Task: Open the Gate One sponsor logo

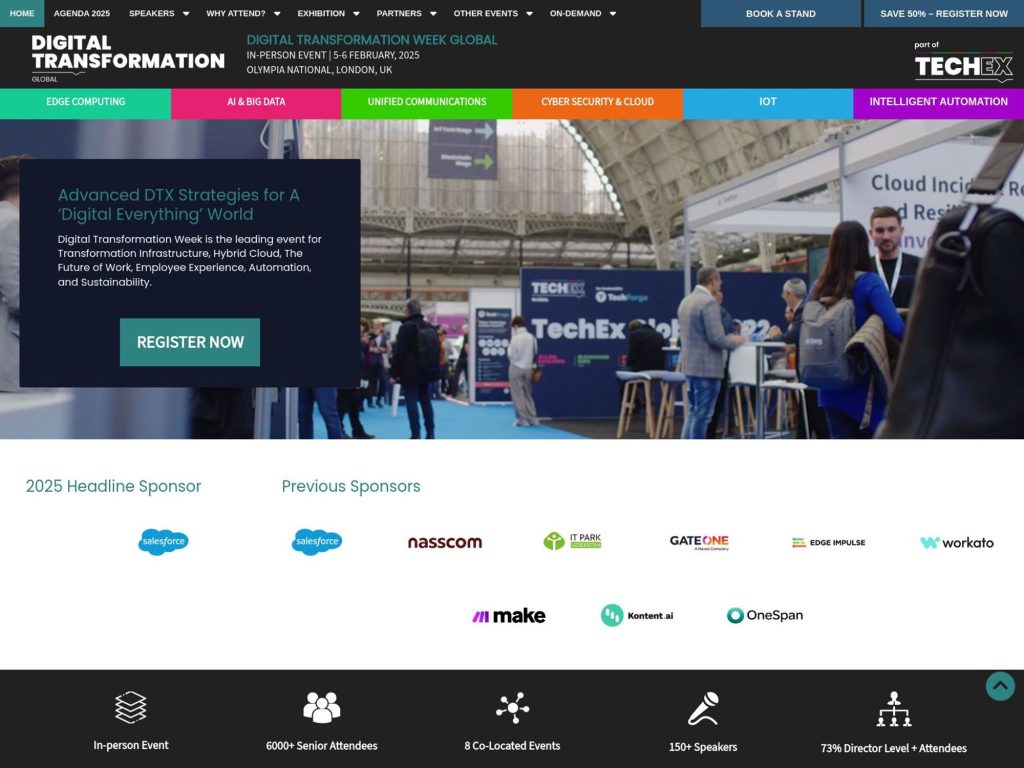Action: tap(700, 541)
